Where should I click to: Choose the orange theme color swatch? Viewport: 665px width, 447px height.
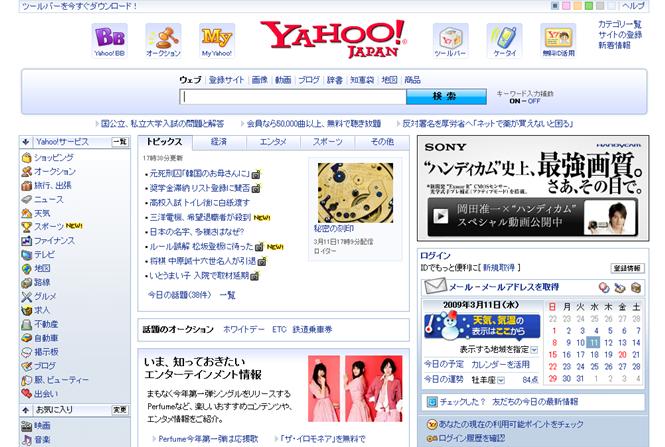577,6
